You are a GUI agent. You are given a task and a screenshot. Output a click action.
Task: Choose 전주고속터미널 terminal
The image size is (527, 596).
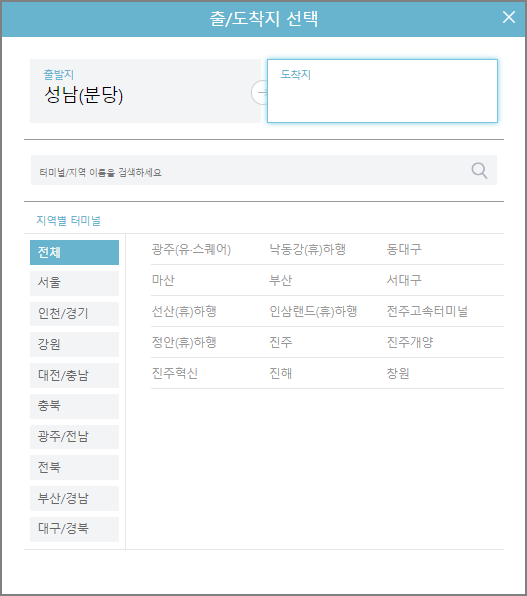tap(427, 312)
